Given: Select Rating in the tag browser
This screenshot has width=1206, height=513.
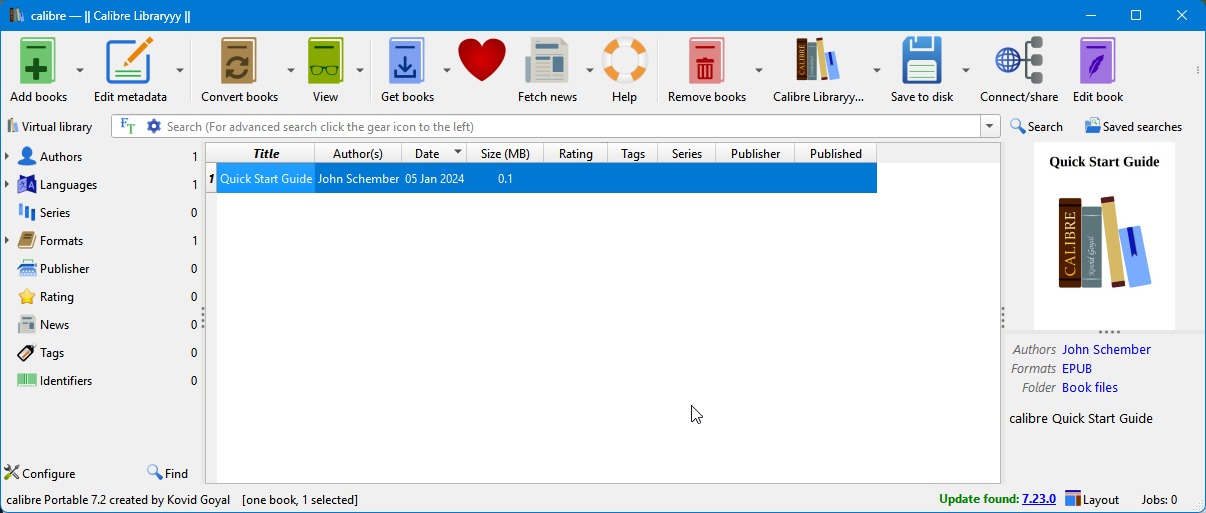Looking at the screenshot, I should [57, 297].
